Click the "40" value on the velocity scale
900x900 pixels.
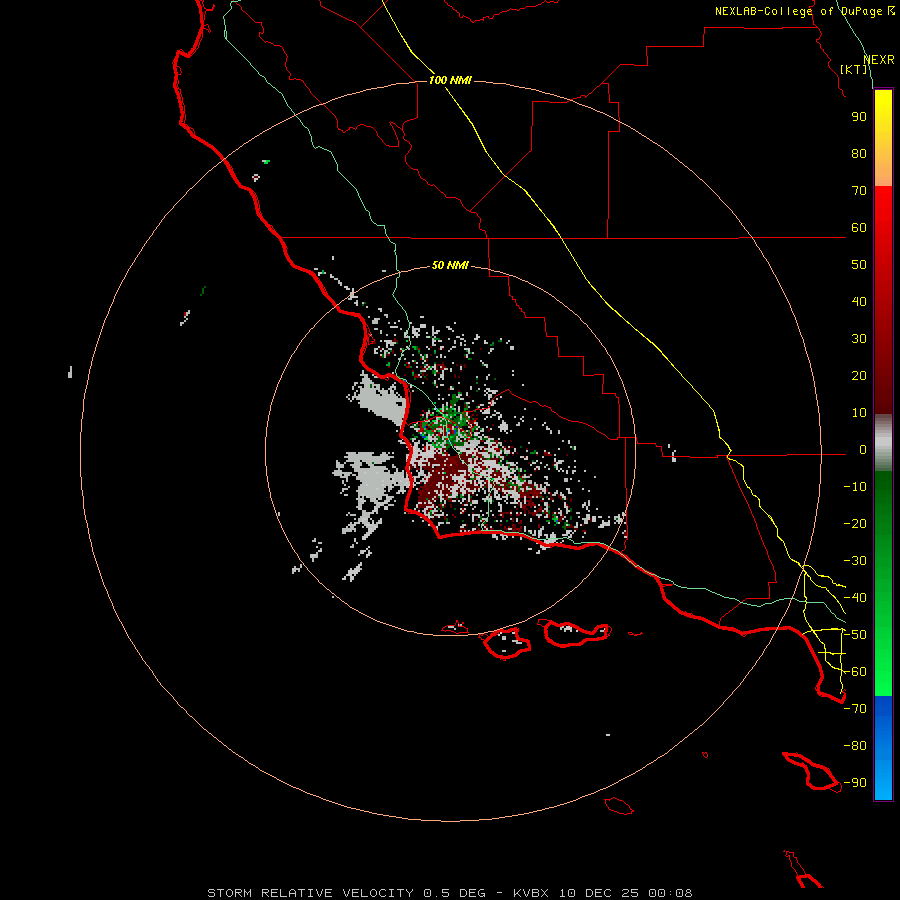pos(859,302)
